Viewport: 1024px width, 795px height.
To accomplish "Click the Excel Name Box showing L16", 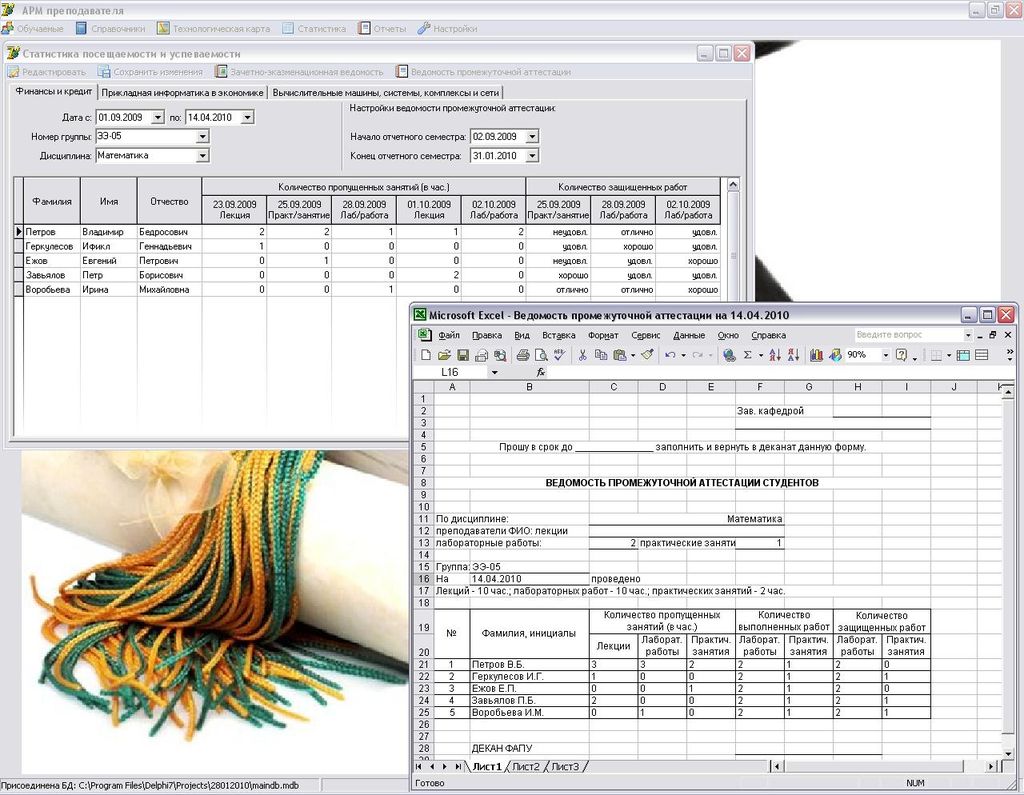I will 462,372.
